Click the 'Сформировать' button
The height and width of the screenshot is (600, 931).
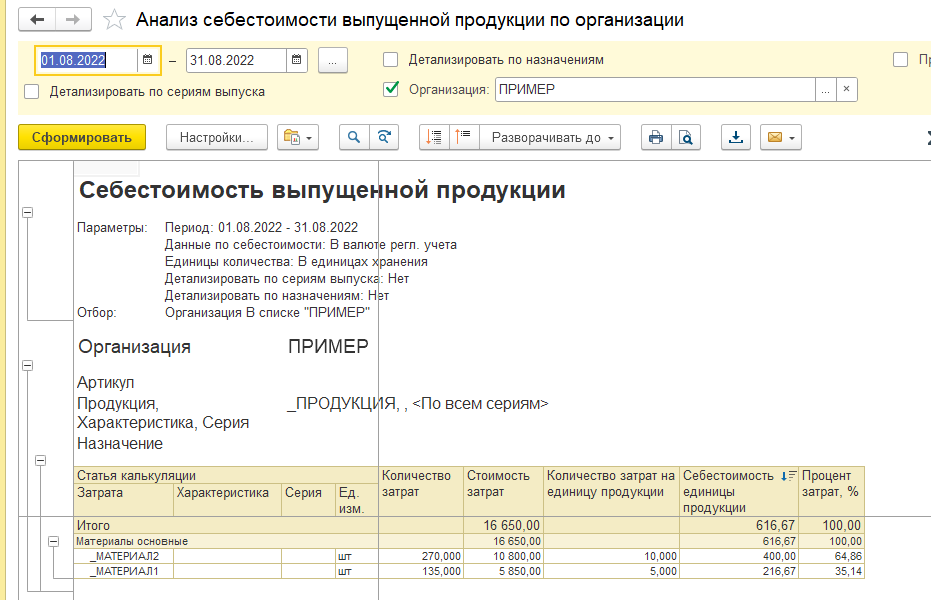point(82,138)
